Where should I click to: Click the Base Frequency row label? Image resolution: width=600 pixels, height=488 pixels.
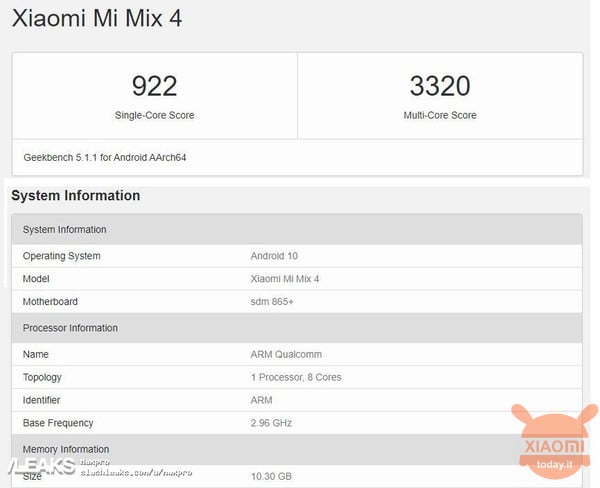pyautogui.click(x=58, y=423)
